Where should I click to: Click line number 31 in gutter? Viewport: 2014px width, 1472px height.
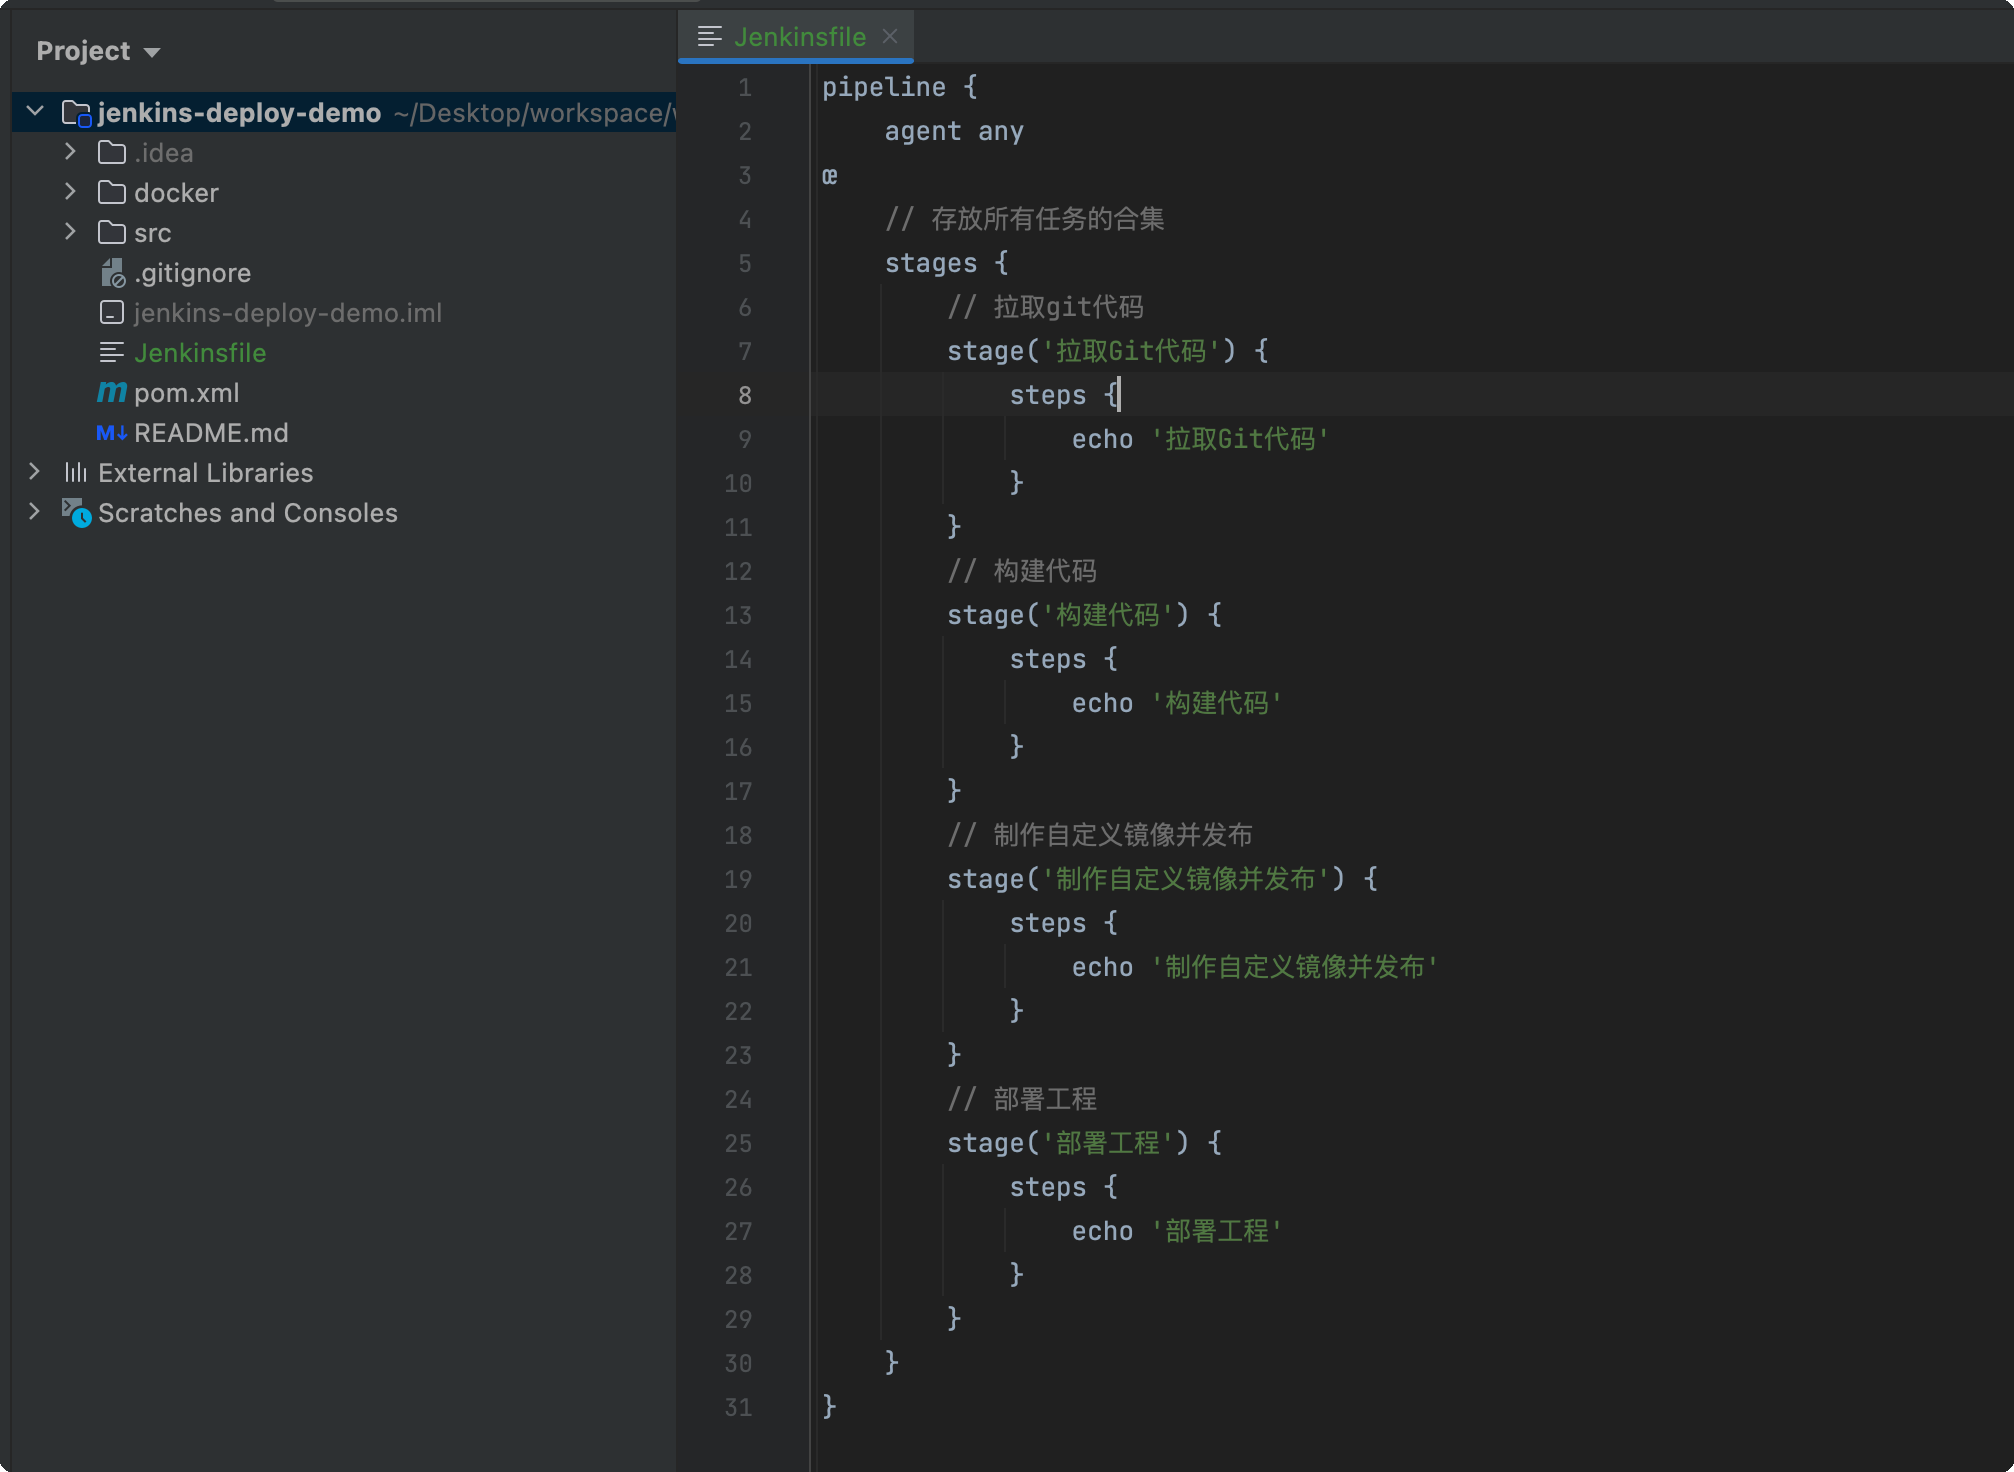click(738, 1407)
